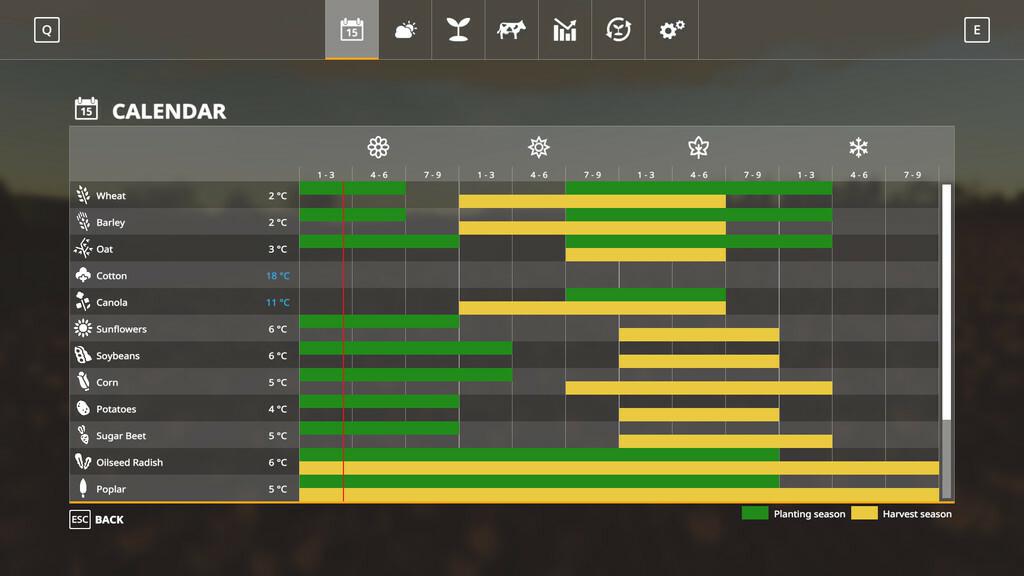Open the crop growth tab icon

pyautogui.click(x=458, y=30)
